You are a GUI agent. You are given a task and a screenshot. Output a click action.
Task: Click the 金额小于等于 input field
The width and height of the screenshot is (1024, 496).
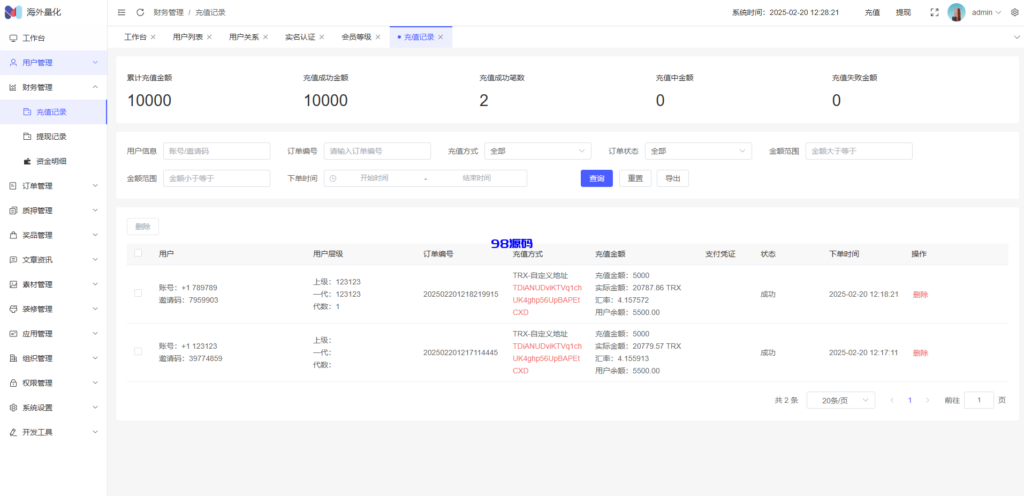pyautogui.click(x=216, y=178)
